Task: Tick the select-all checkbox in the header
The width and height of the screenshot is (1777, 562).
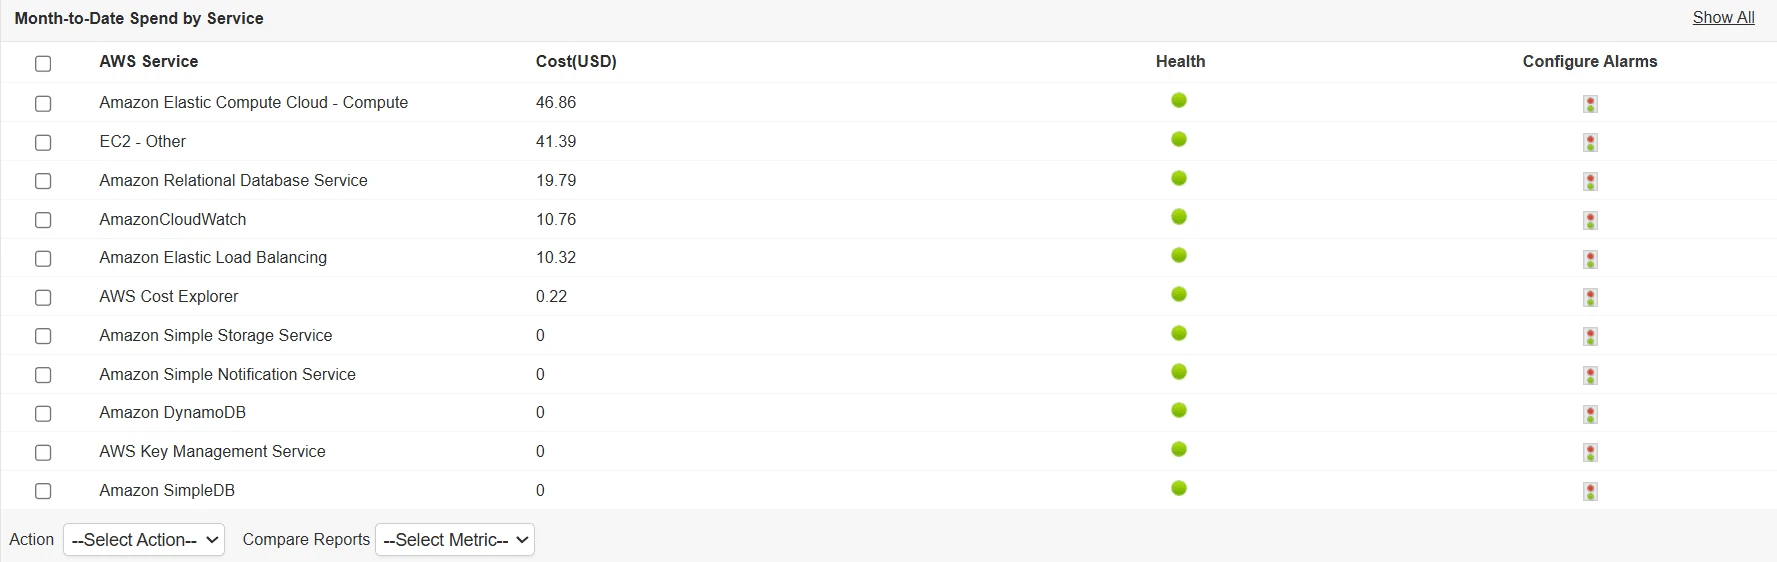Action: [x=43, y=64]
